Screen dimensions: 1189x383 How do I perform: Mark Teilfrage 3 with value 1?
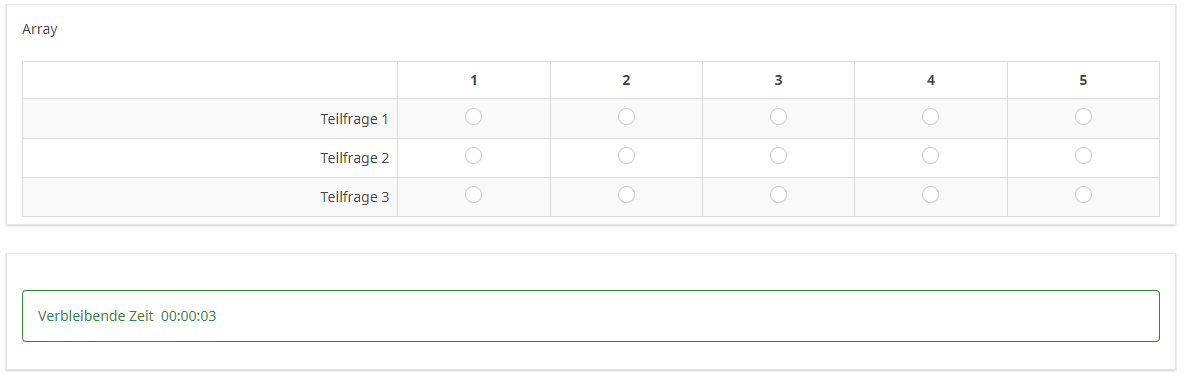473,195
